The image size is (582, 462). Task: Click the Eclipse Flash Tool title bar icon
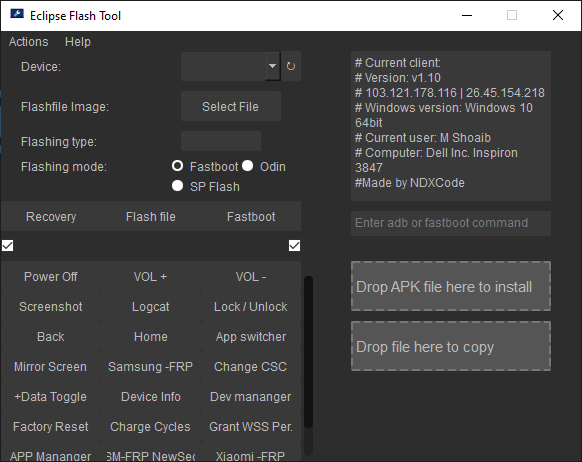(x=17, y=14)
